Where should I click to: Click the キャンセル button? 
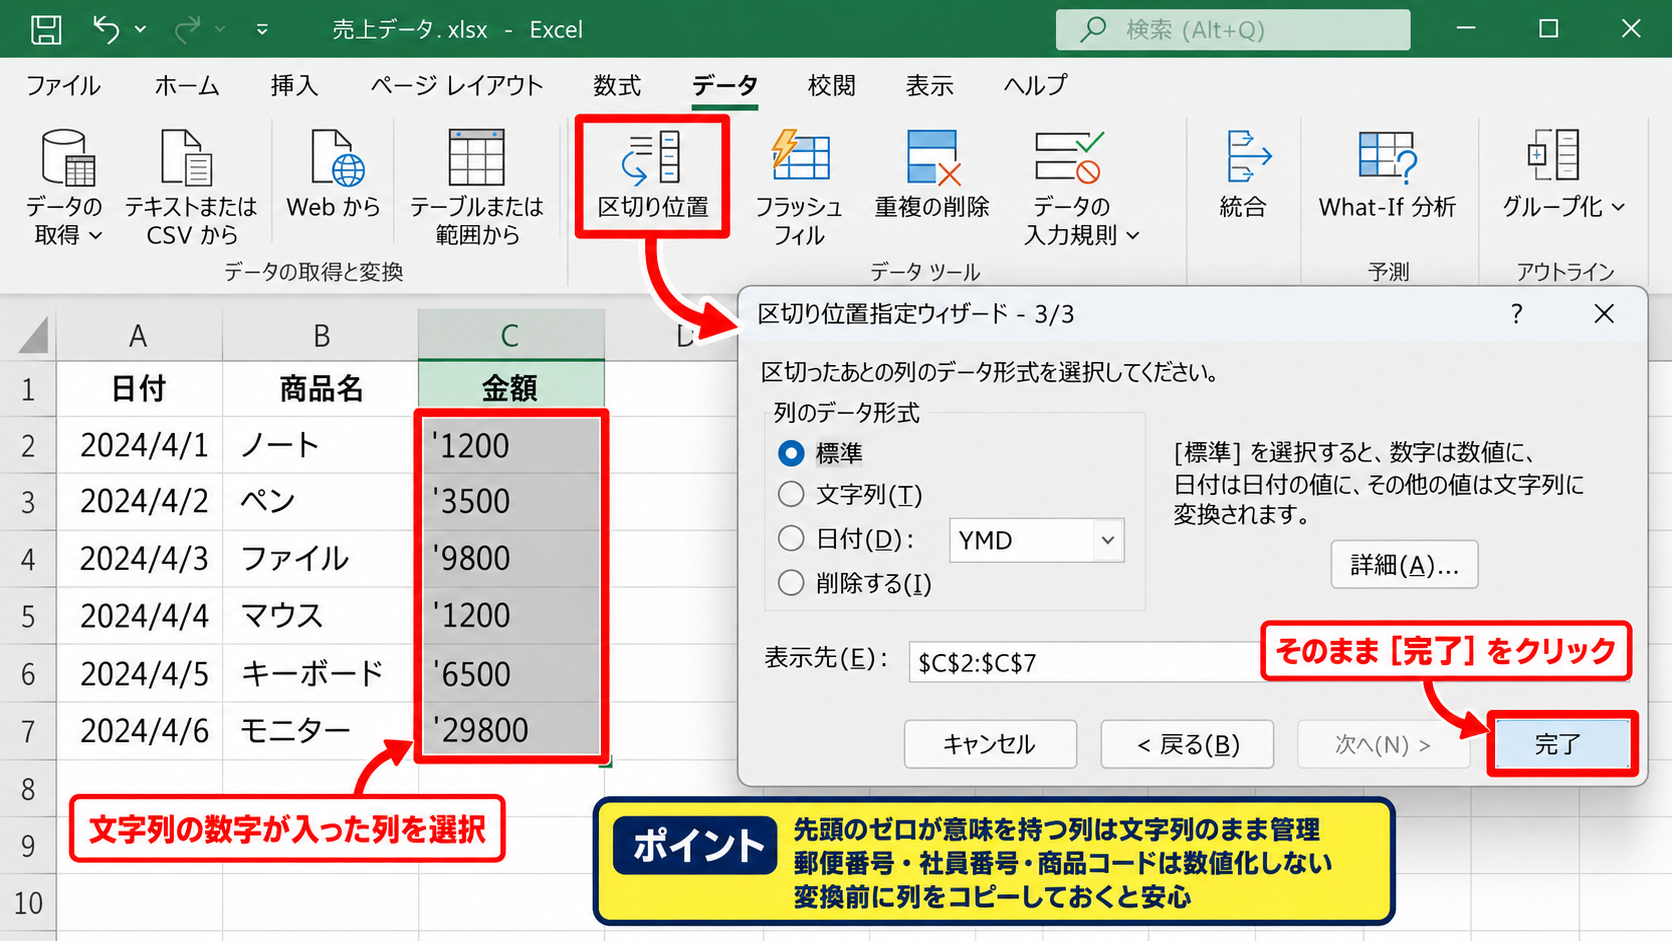[x=990, y=744]
